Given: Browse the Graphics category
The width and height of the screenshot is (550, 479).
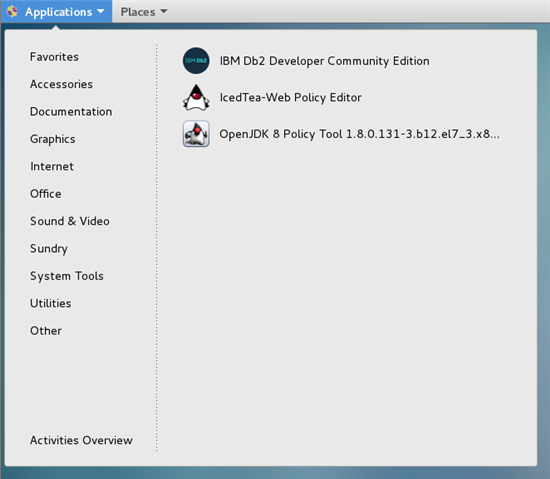Looking at the screenshot, I should click(53, 139).
